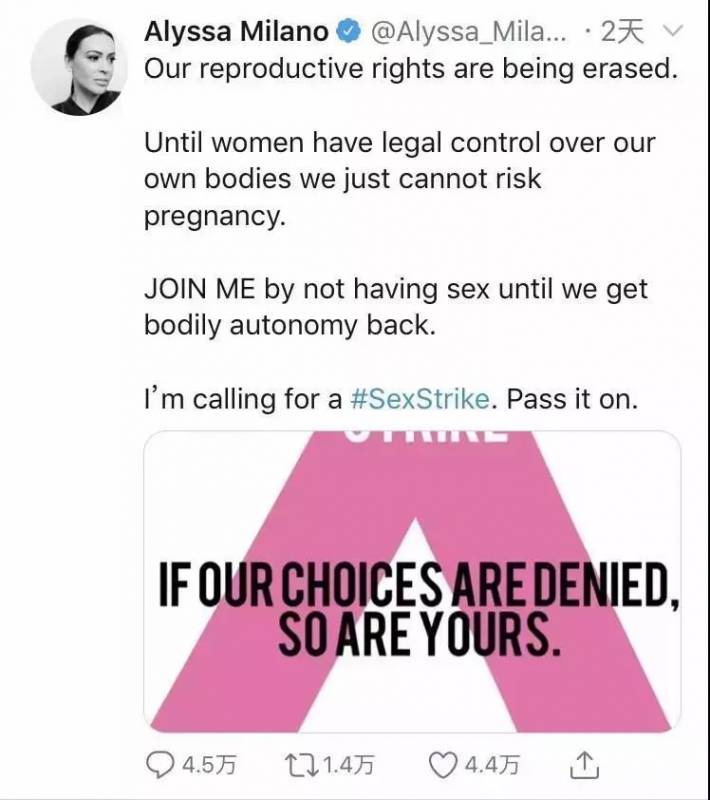Open the pink strike image attachment
Image resolution: width=710 pixels, height=800 pixels.
413,580
